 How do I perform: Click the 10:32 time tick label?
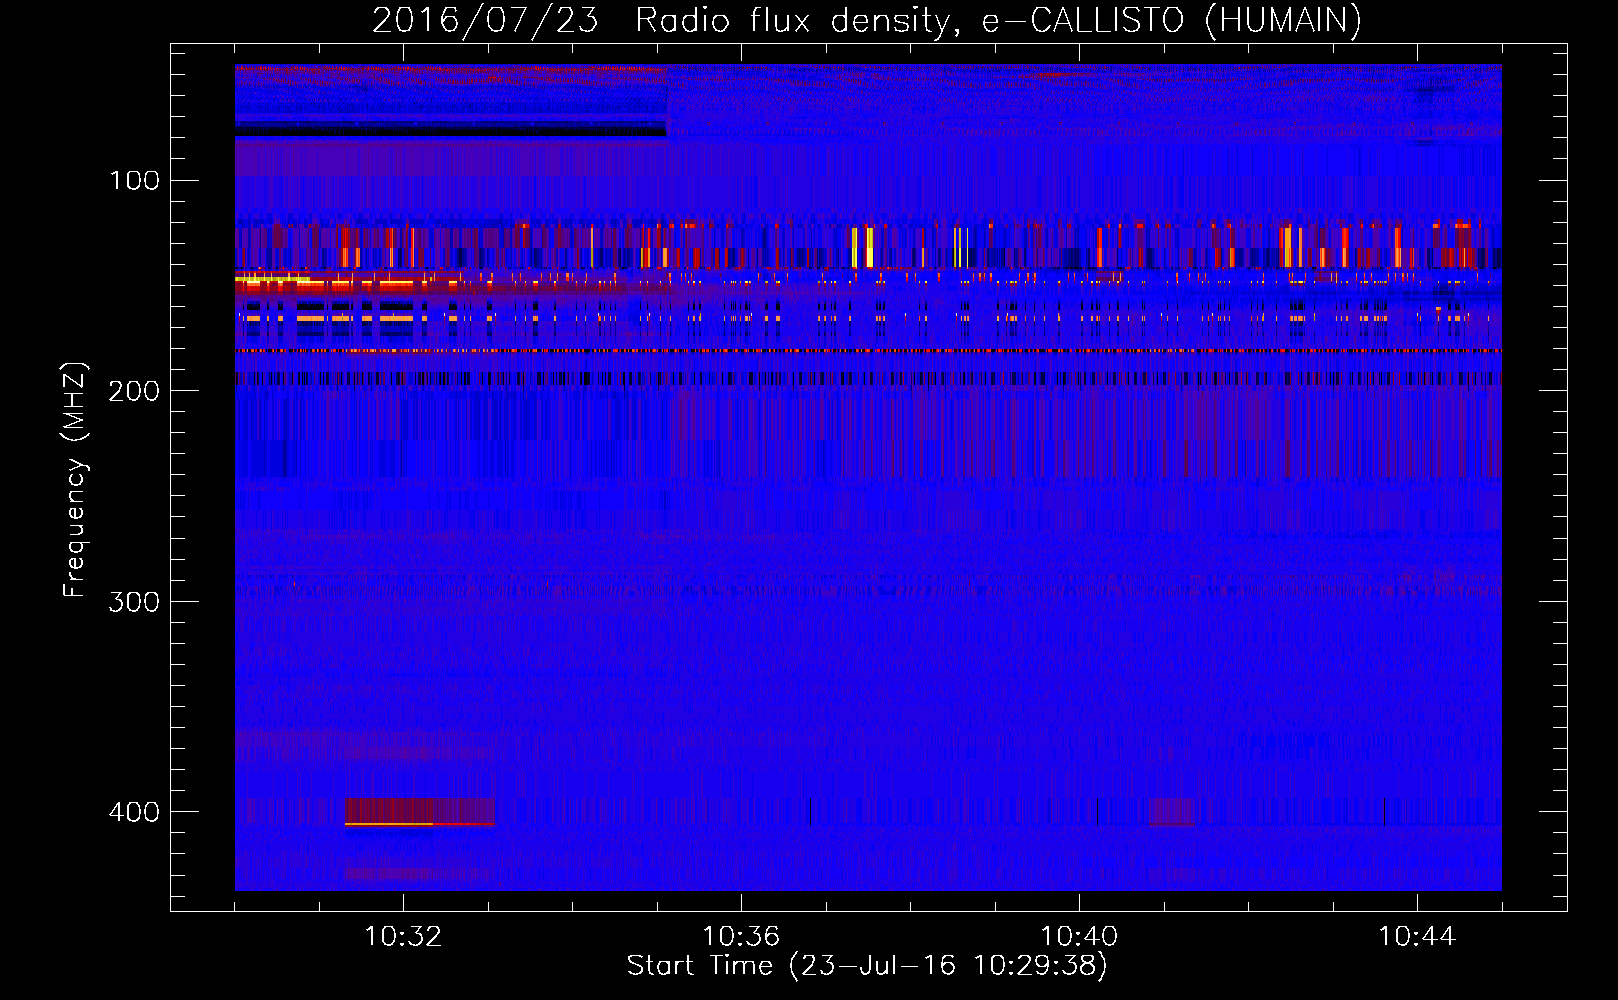point(403,936)
